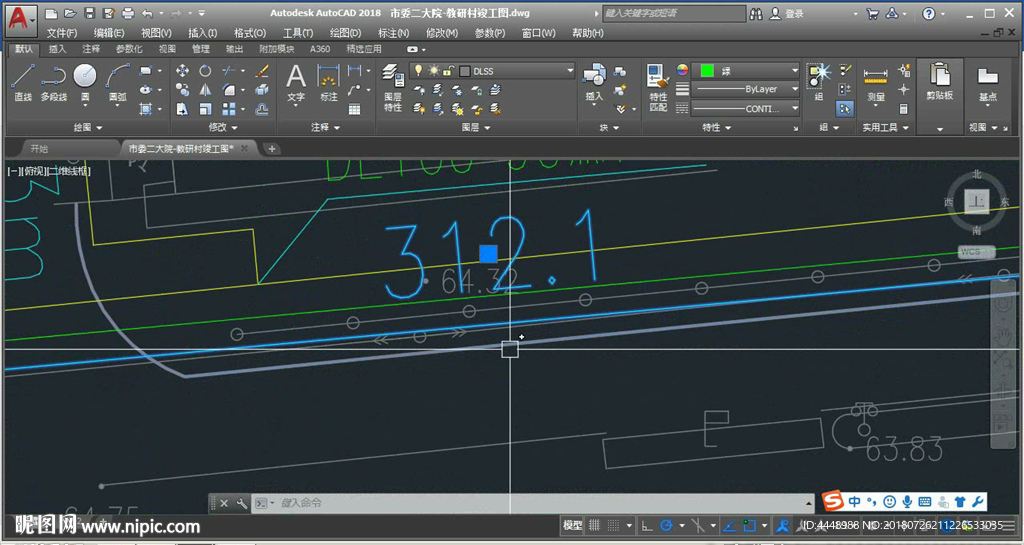Toggle snap mode in status bar

[x=613, y=525]
